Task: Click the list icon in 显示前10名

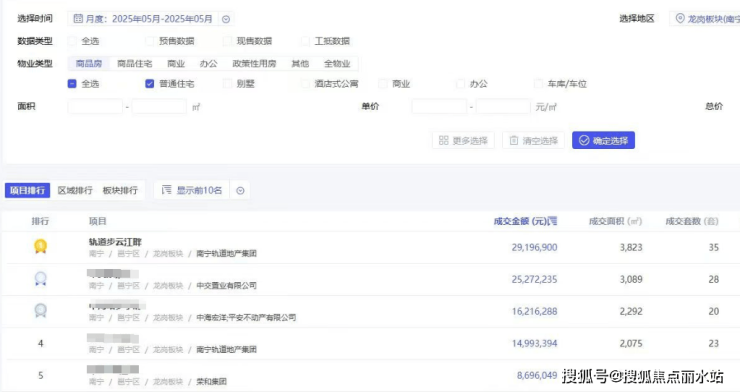Action: [166, 190]
